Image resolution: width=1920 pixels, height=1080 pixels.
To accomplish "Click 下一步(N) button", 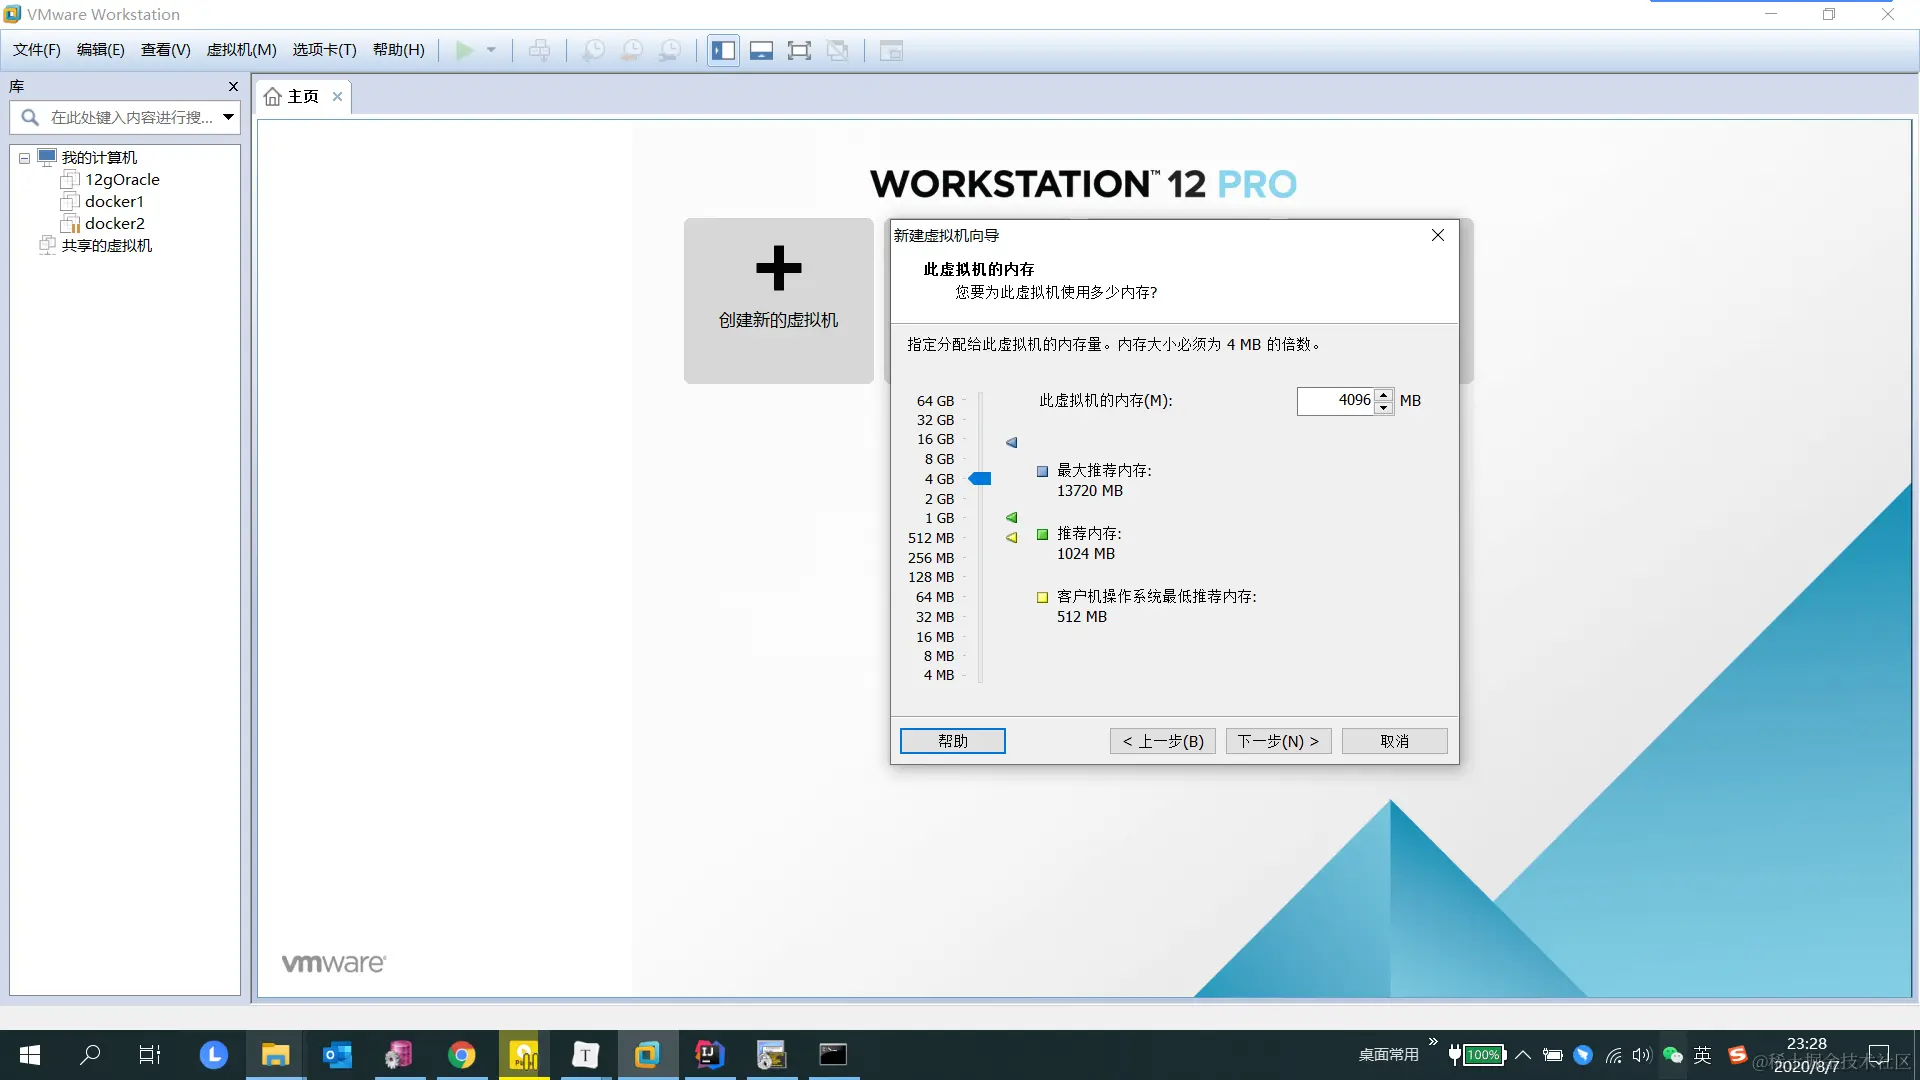I will tap(1278, 741).
